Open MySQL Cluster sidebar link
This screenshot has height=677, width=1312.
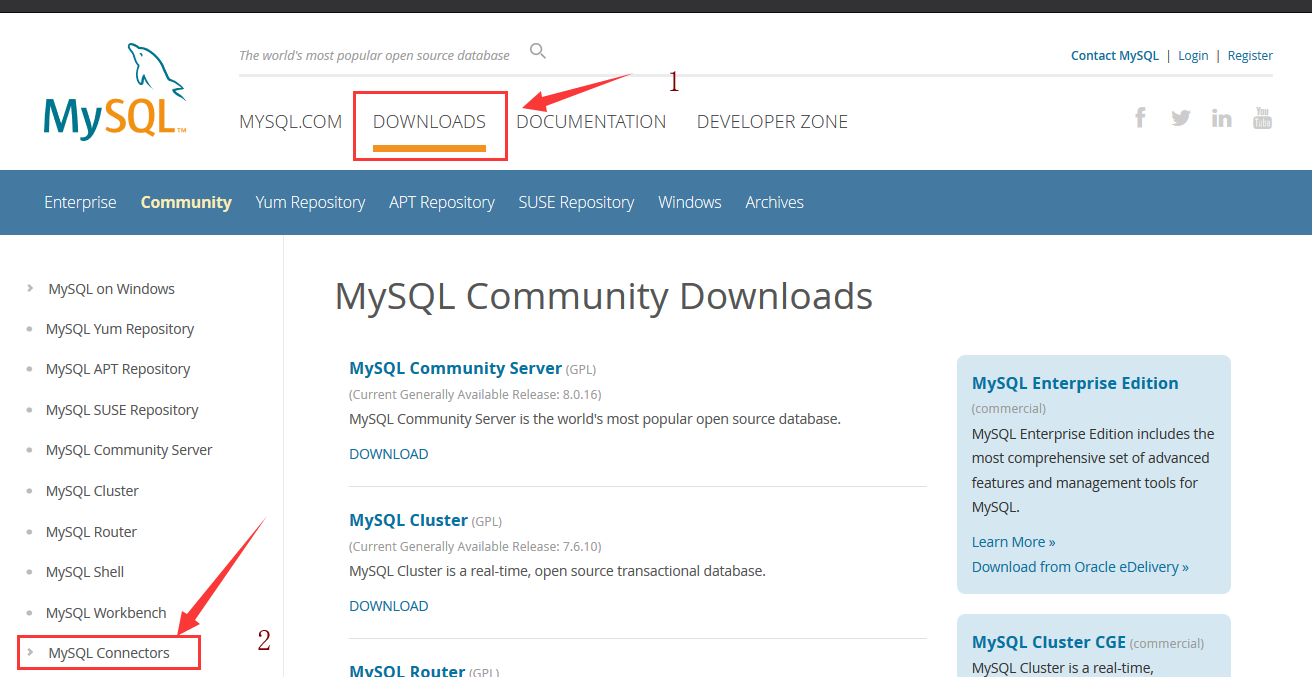92,491
